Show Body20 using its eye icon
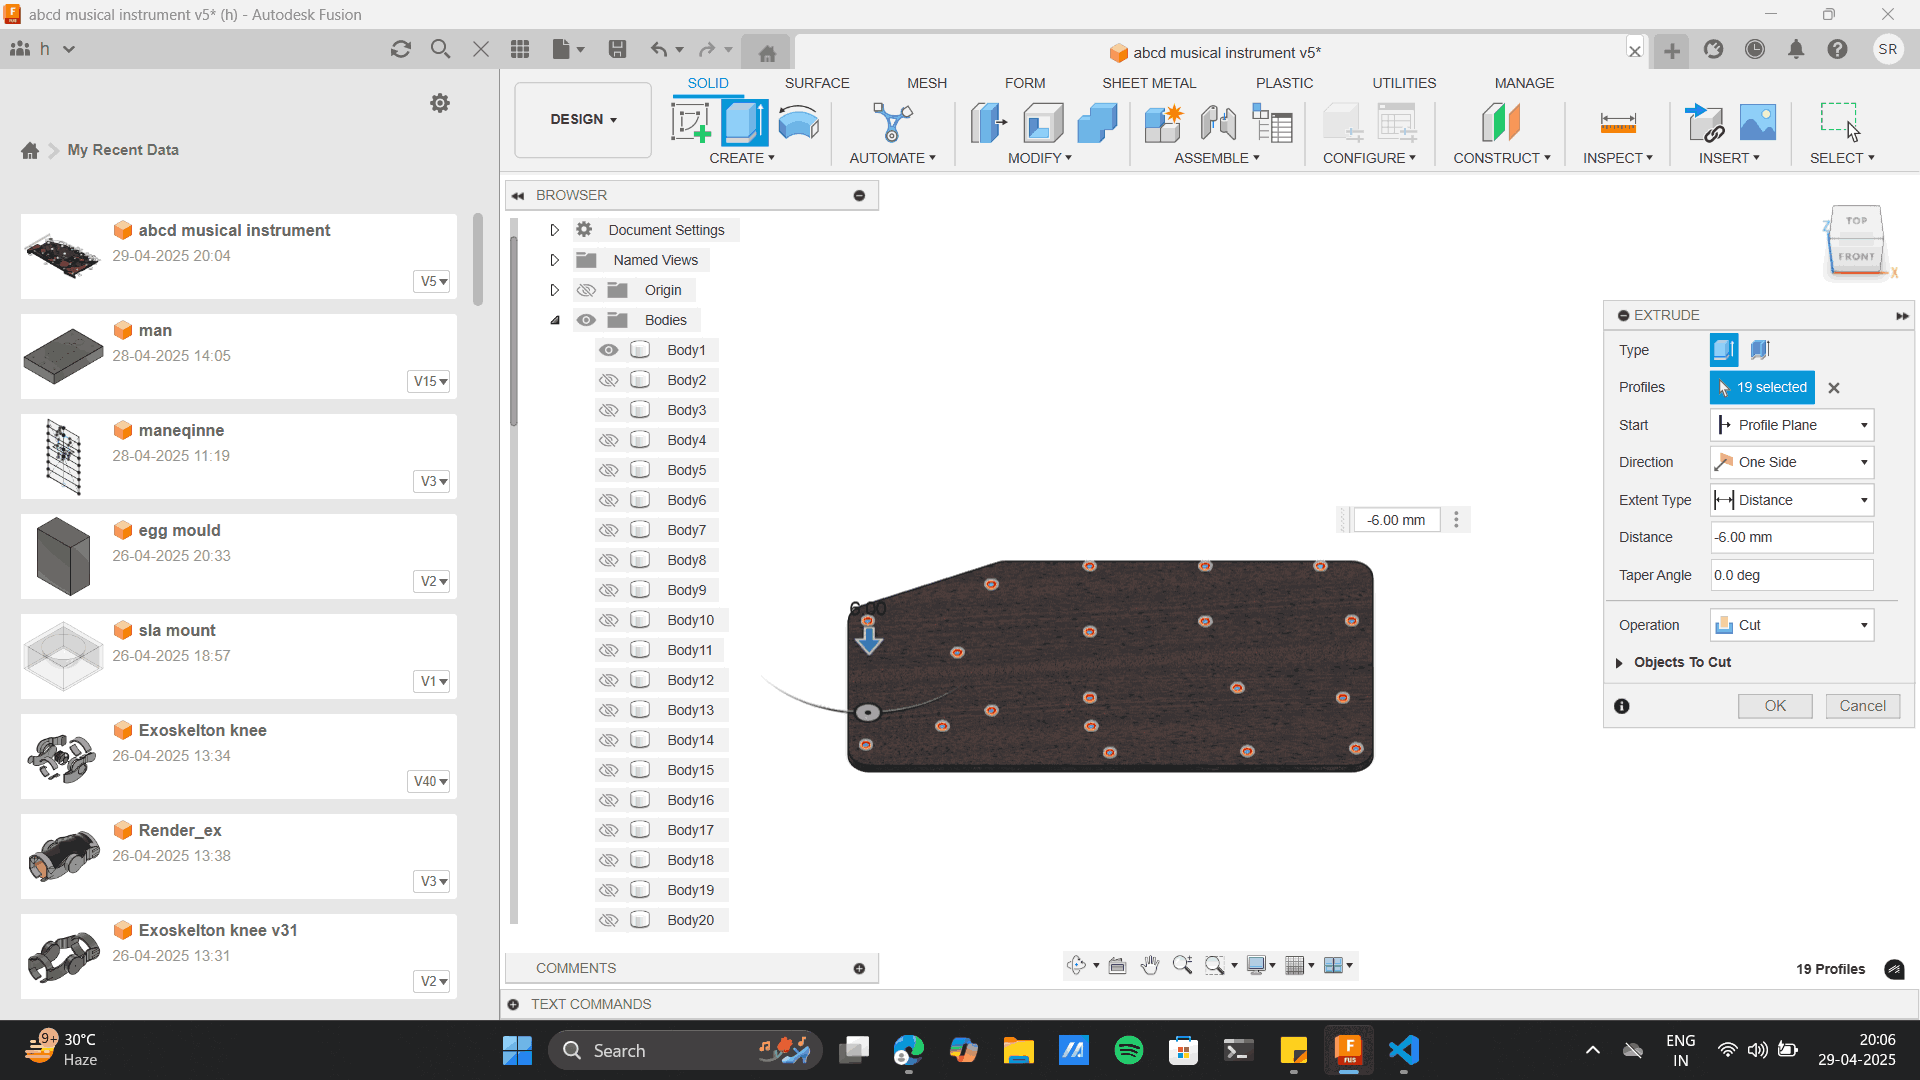The height and width of the screenshot is (1080, 1920). [608, 920]
